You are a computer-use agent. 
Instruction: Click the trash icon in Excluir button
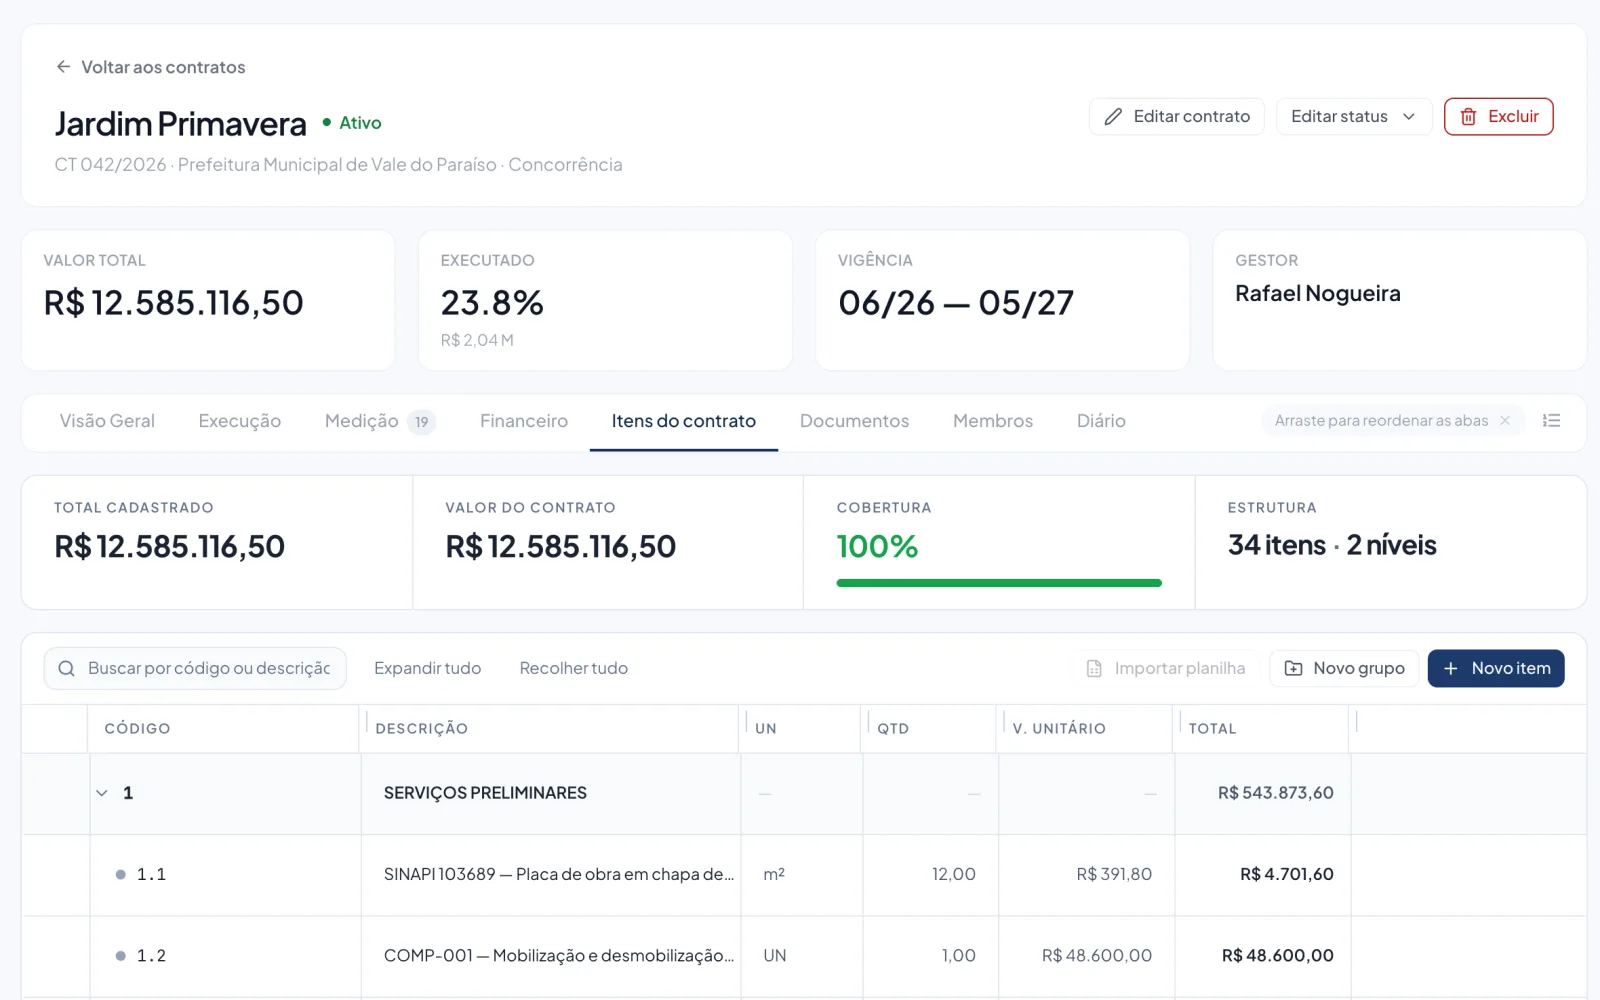1468,117
